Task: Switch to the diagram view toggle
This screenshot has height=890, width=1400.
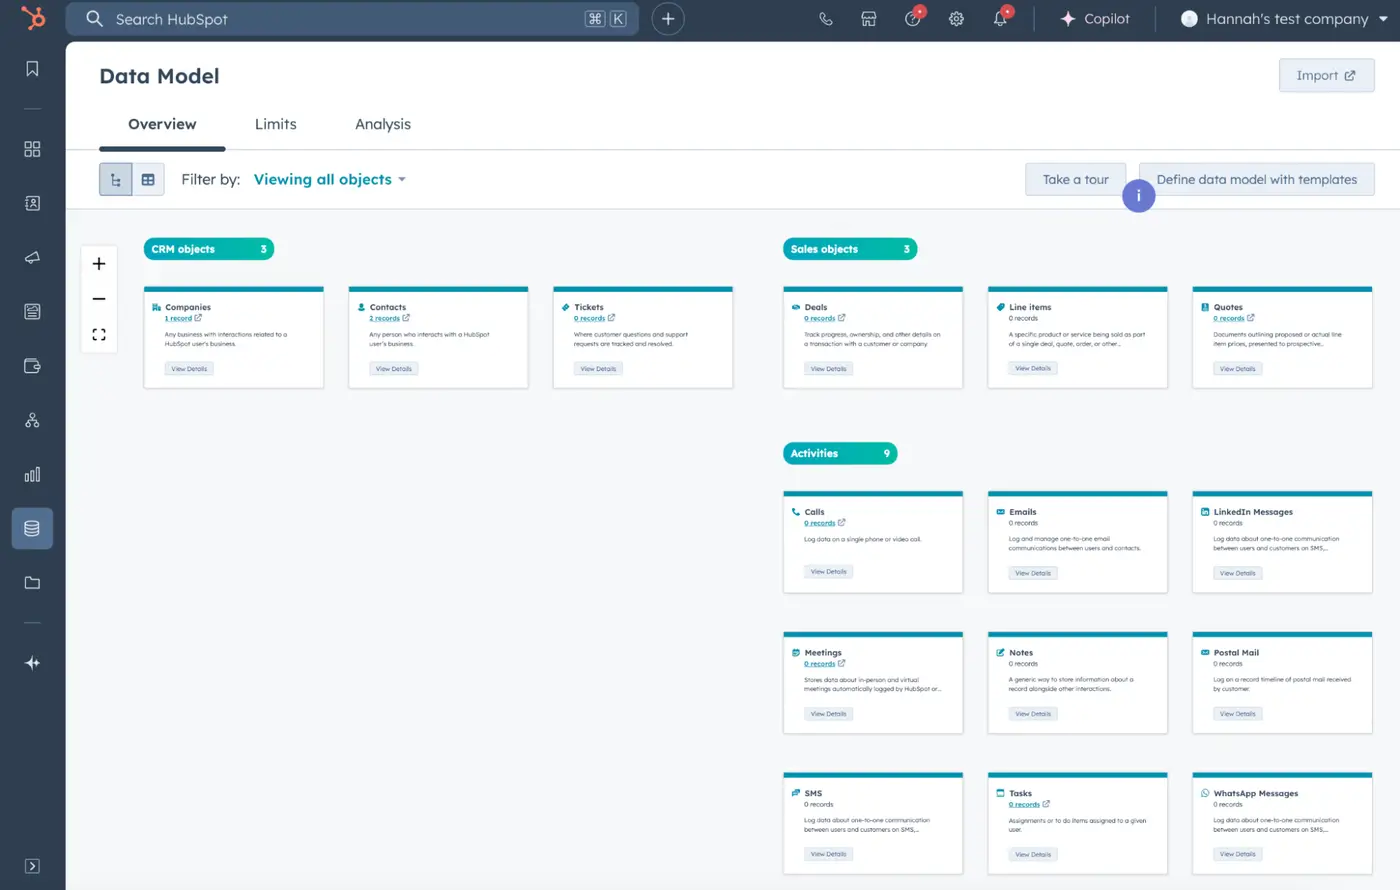Action: click(116, 180)
